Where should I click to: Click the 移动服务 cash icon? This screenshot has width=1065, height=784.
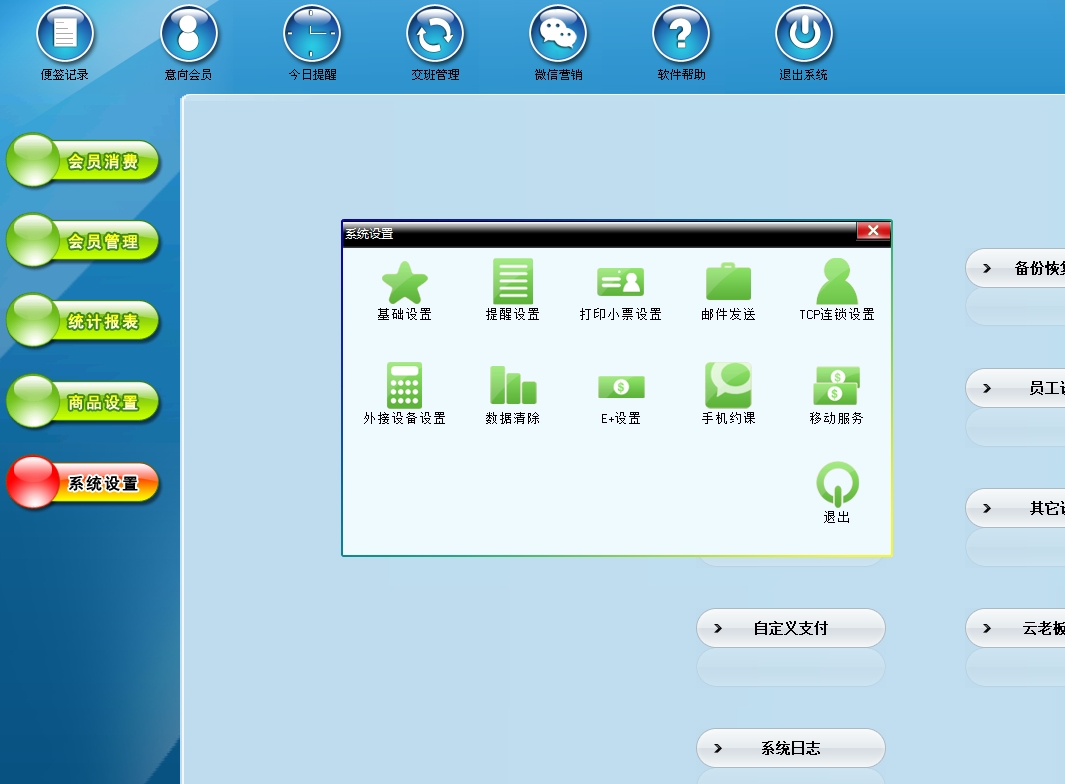(x=836, y=386)
